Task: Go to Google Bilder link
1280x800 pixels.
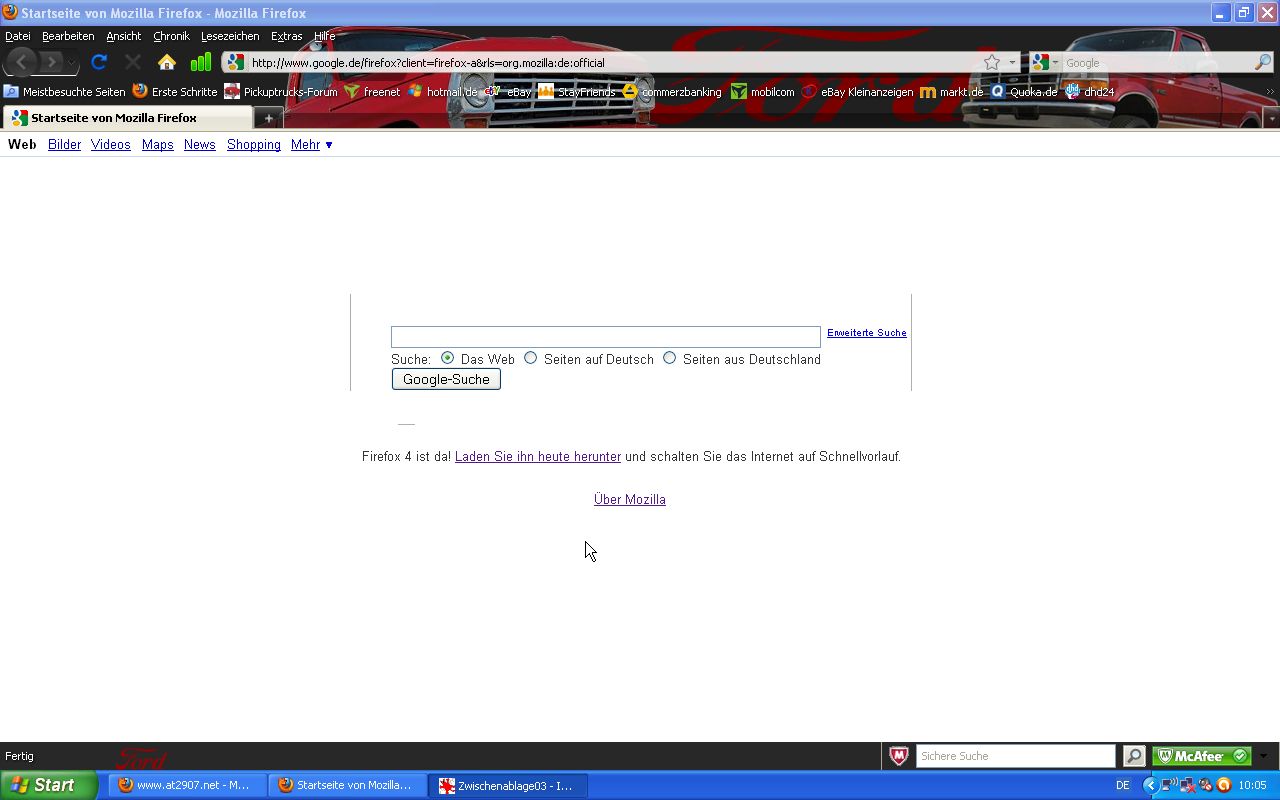Action: coord(64,144)
